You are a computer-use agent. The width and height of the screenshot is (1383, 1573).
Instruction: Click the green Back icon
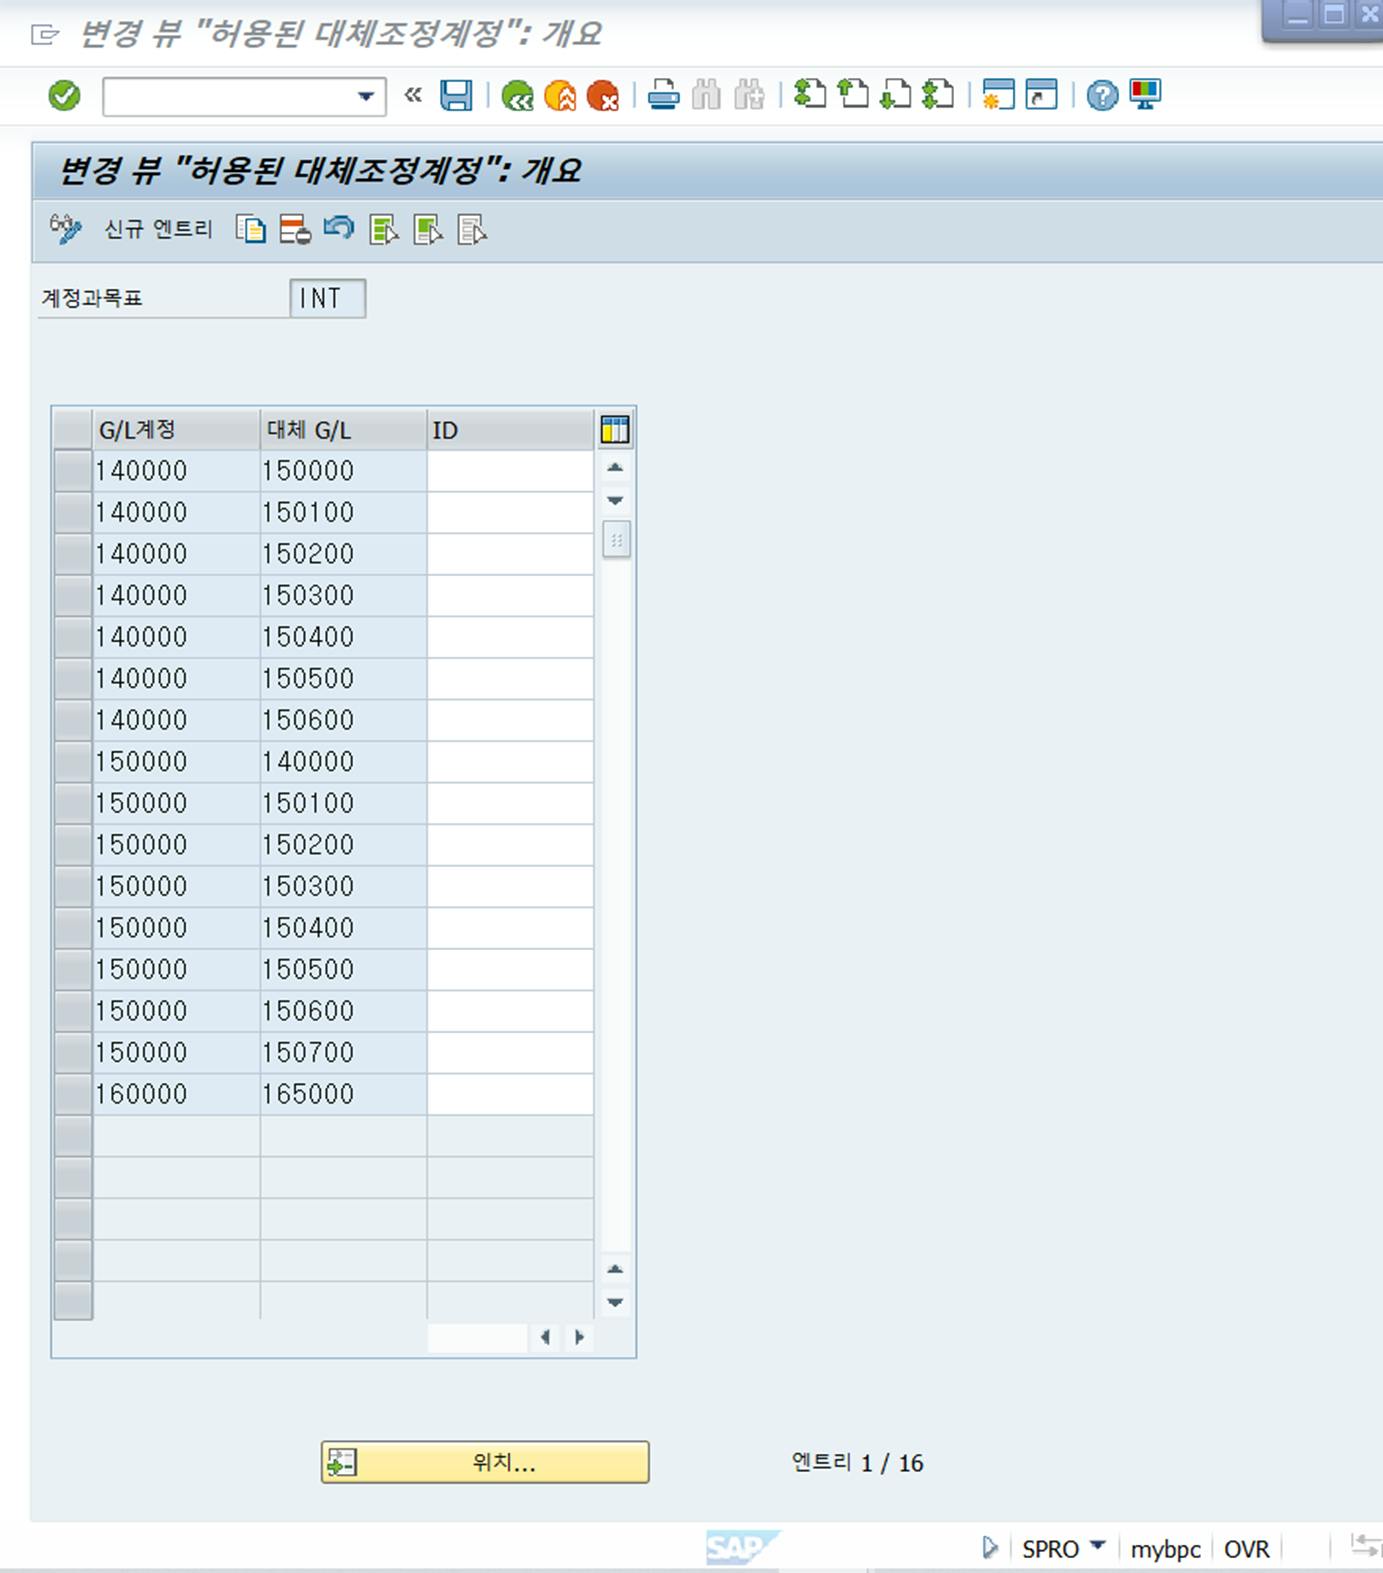(x=517, y=96)
